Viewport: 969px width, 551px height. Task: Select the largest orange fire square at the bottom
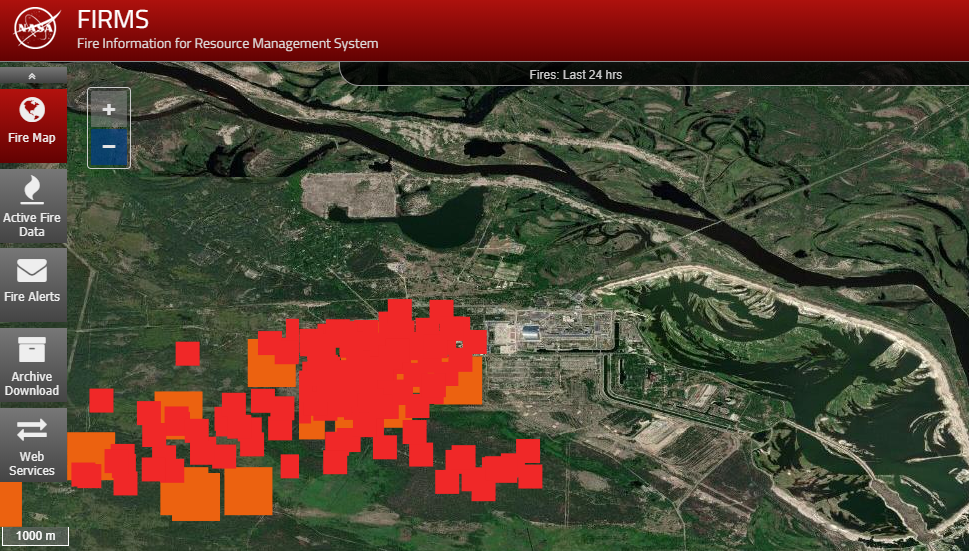(248, 491)
